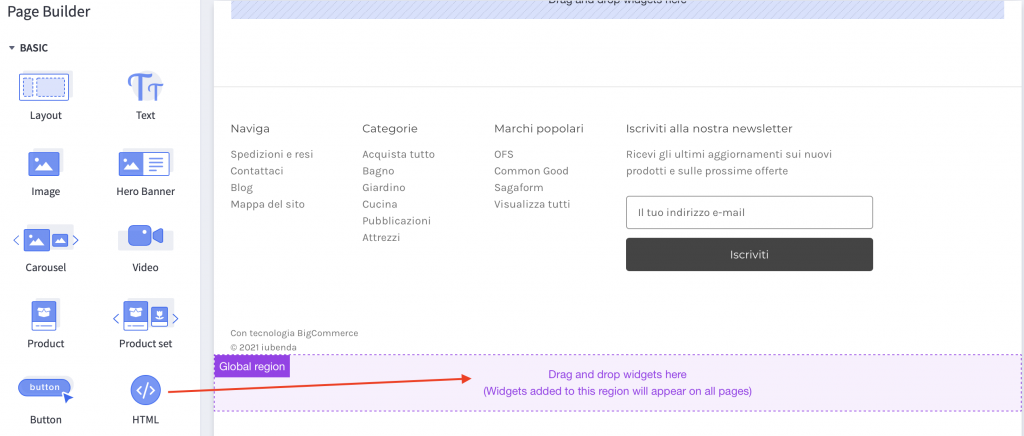Go to the Acquista tutto category

[x=398, y=155]
